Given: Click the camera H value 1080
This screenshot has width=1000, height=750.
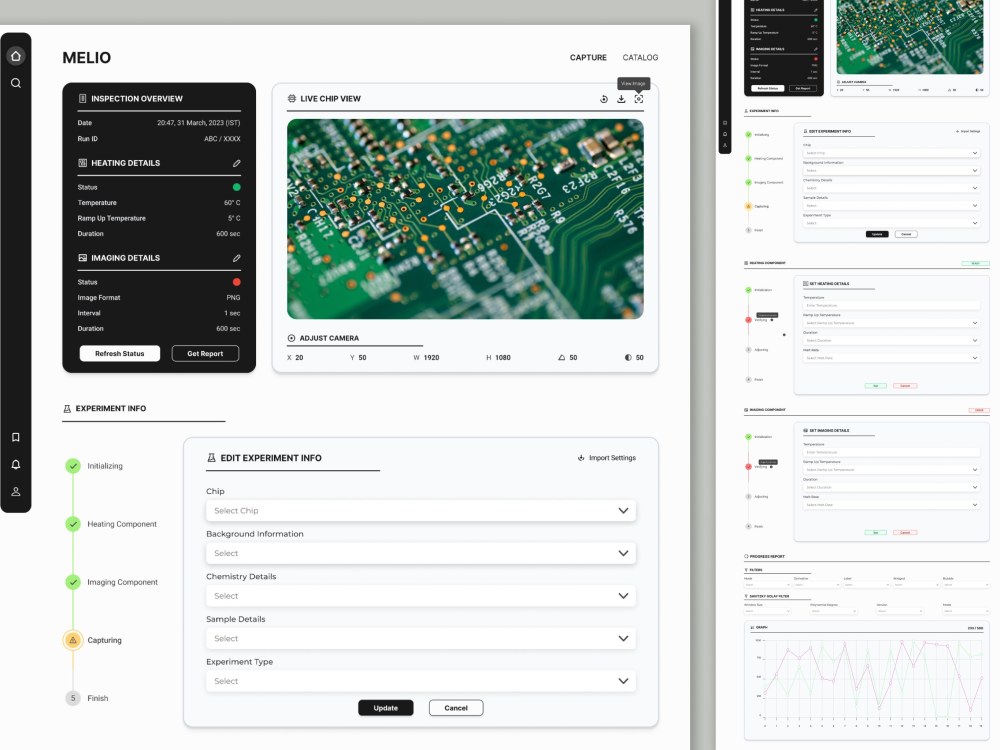Looking at the screenshot, I should tap(503, 358).
